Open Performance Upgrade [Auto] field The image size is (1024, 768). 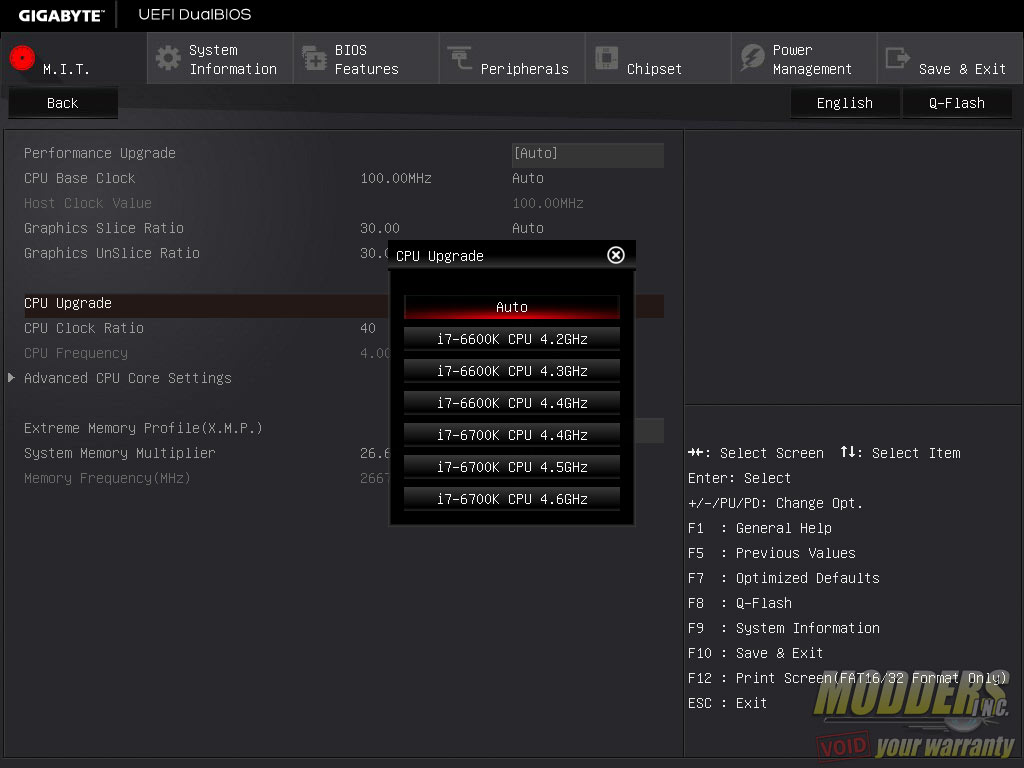click(588, 153)
